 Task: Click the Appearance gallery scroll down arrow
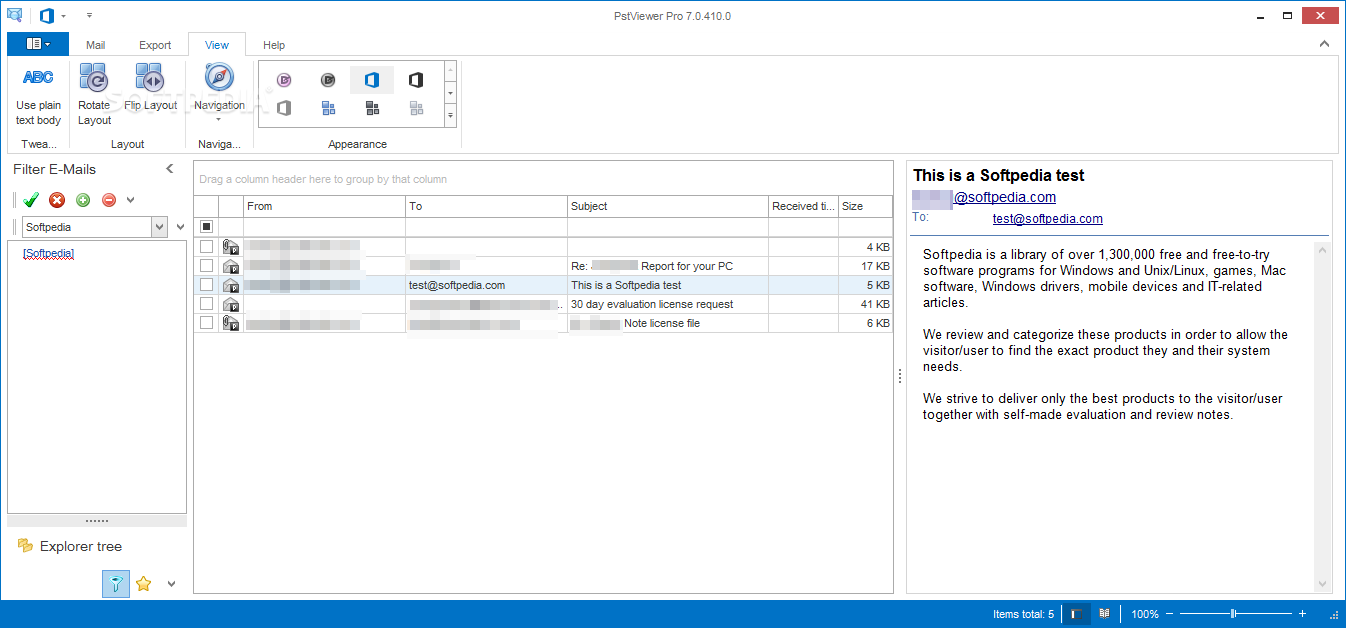[450, 93]
